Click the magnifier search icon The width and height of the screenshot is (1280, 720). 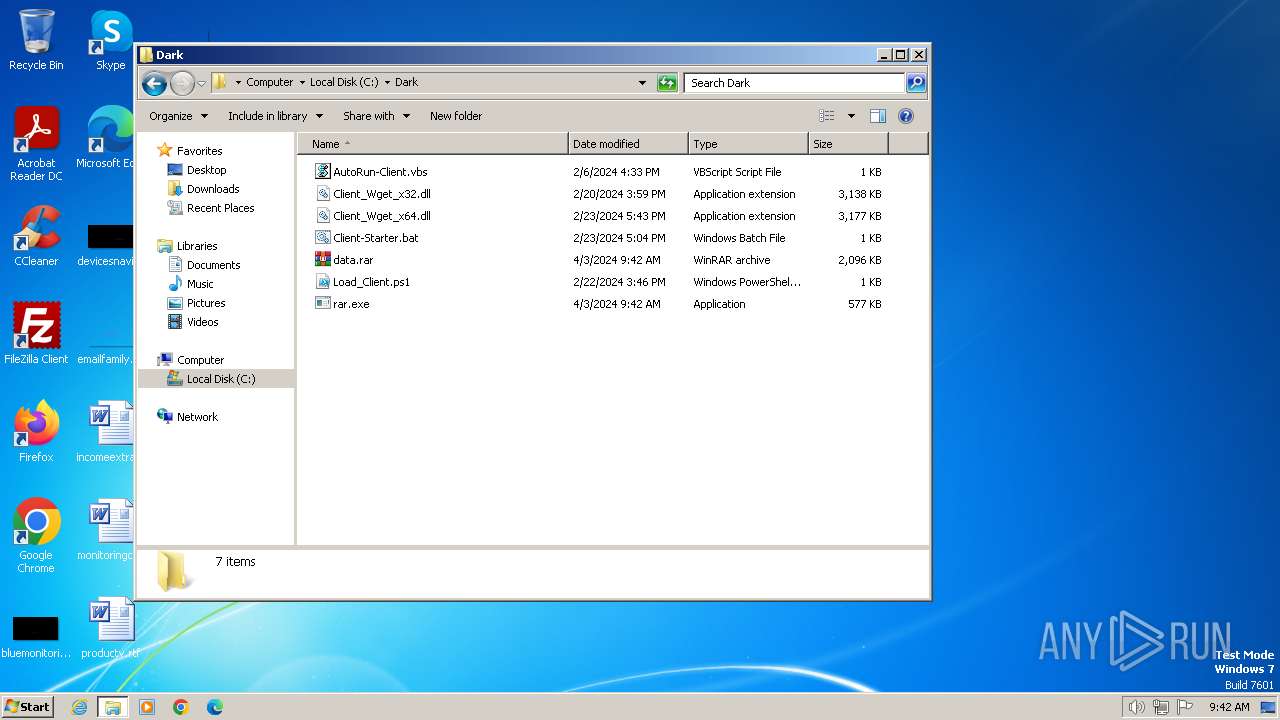coord(916,83)
